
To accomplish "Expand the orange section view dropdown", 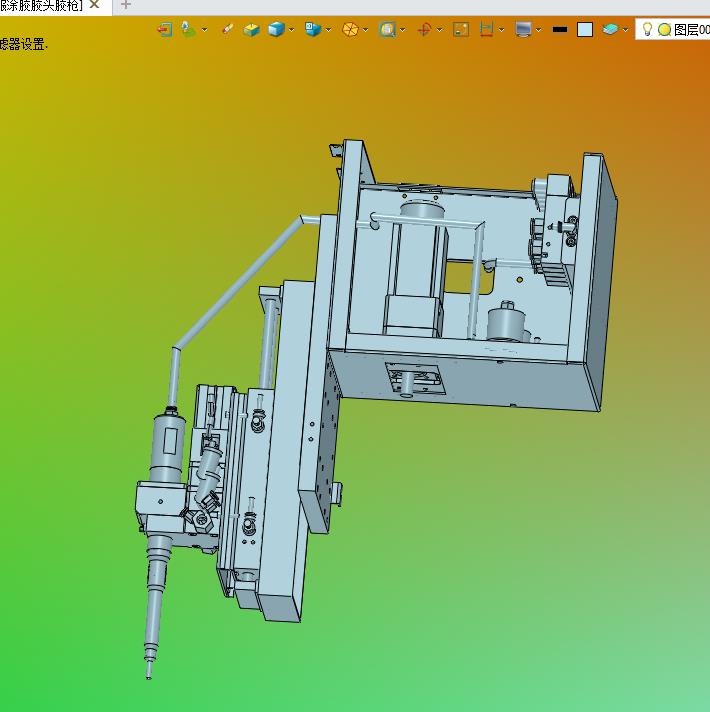I will [365, 30].
